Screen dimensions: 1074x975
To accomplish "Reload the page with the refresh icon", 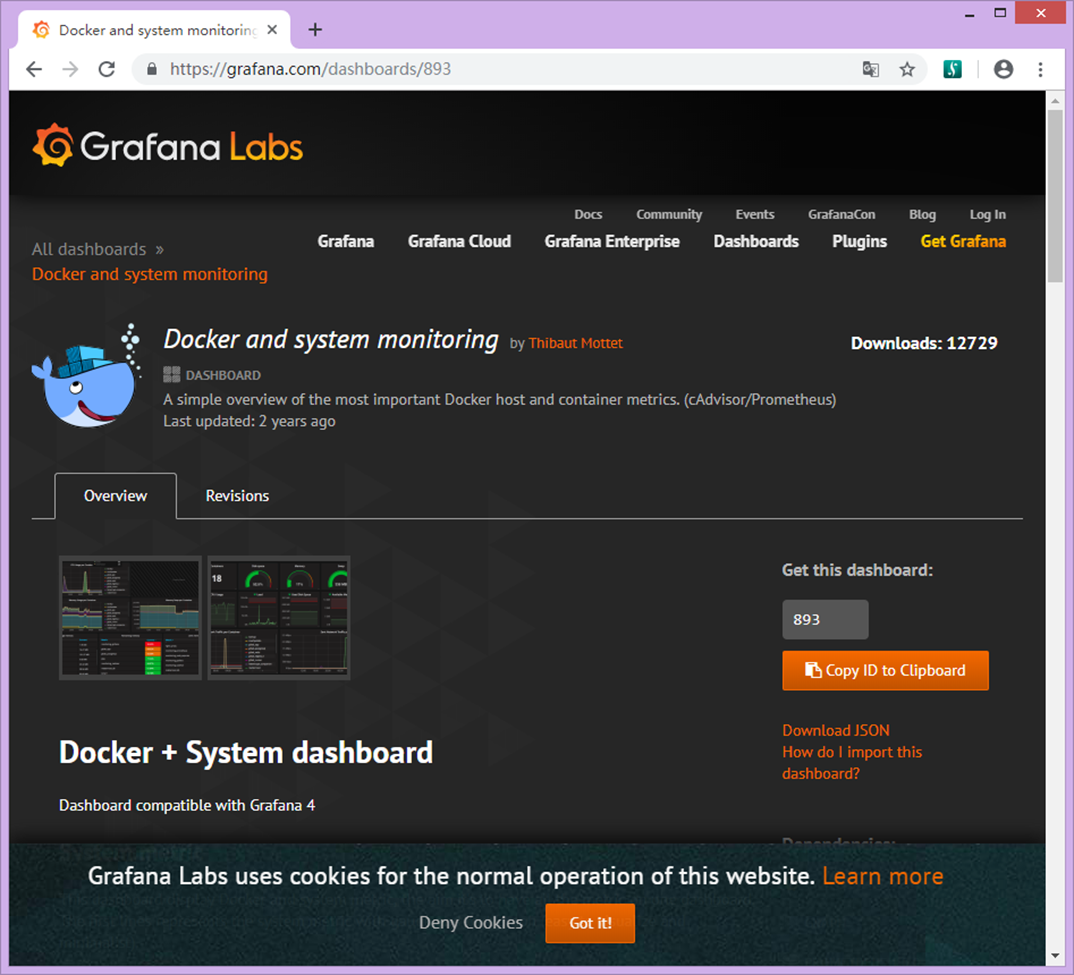I will 107,69.
